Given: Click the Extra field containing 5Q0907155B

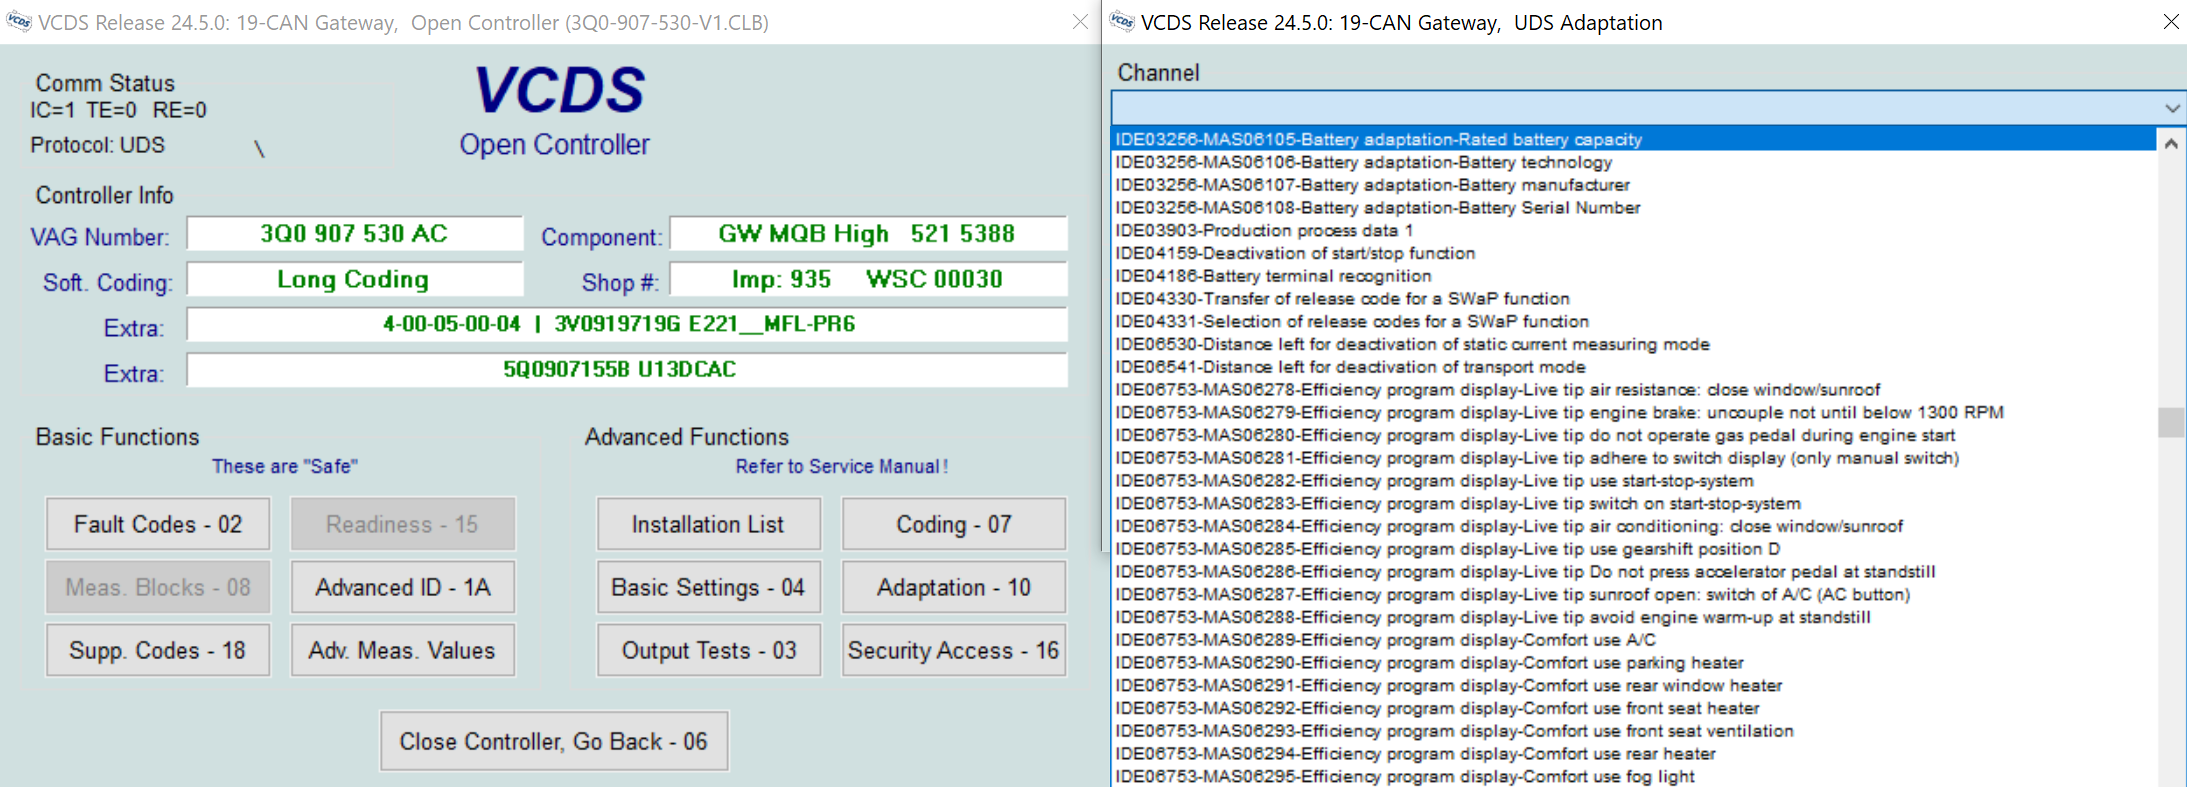Looking at the screenshot, I should [627, 369].
